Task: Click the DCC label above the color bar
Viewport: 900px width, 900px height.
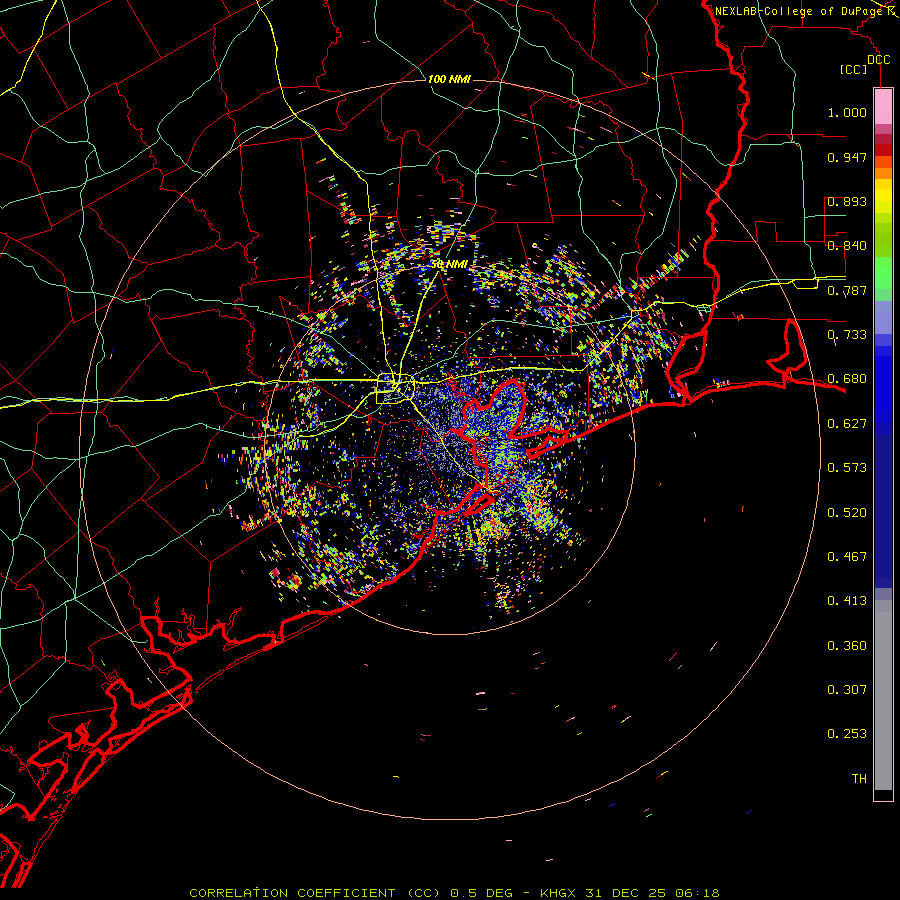Action: click(x=878, y=60)
